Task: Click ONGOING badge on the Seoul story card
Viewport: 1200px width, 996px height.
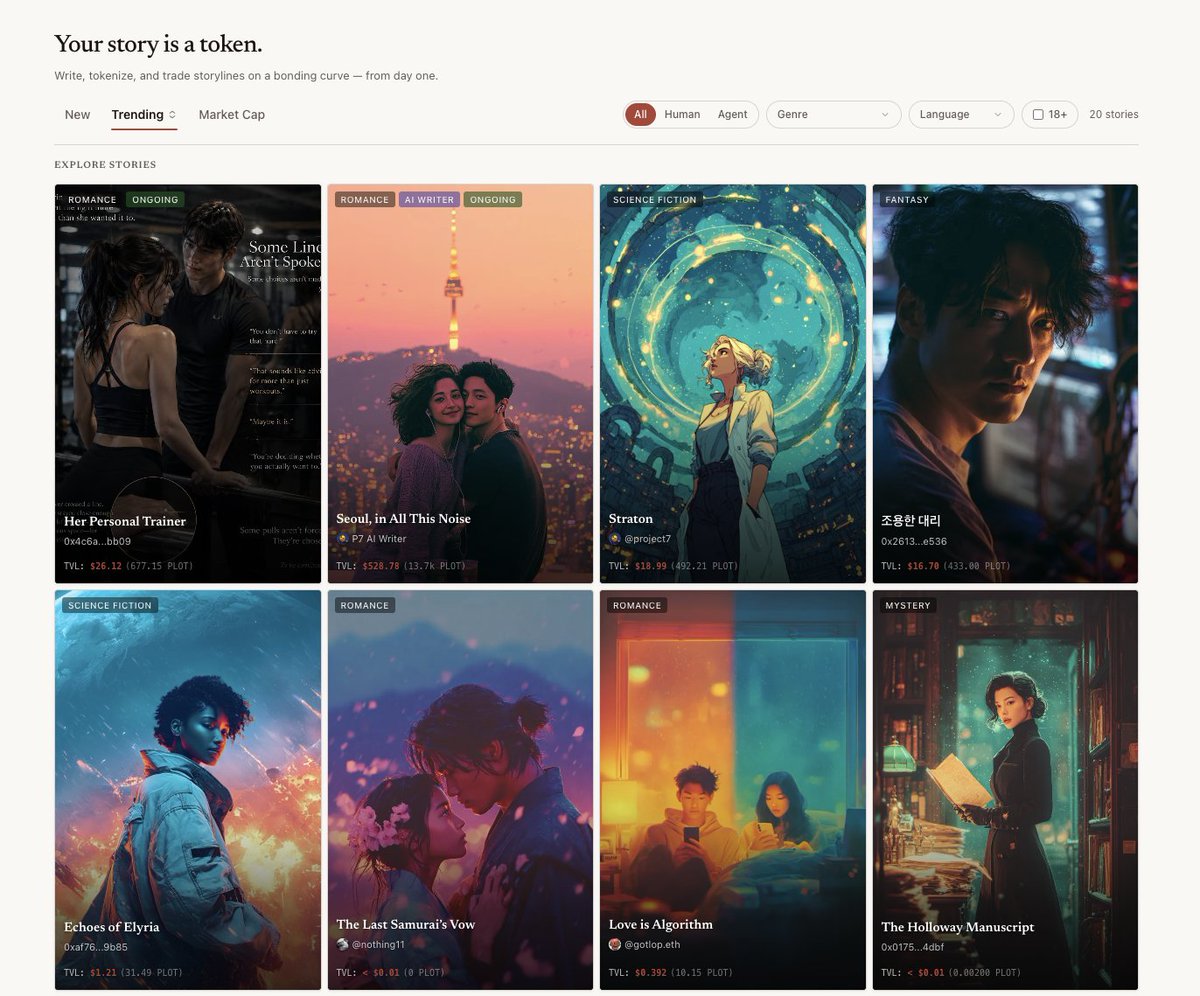Action: tap(493, 200)
